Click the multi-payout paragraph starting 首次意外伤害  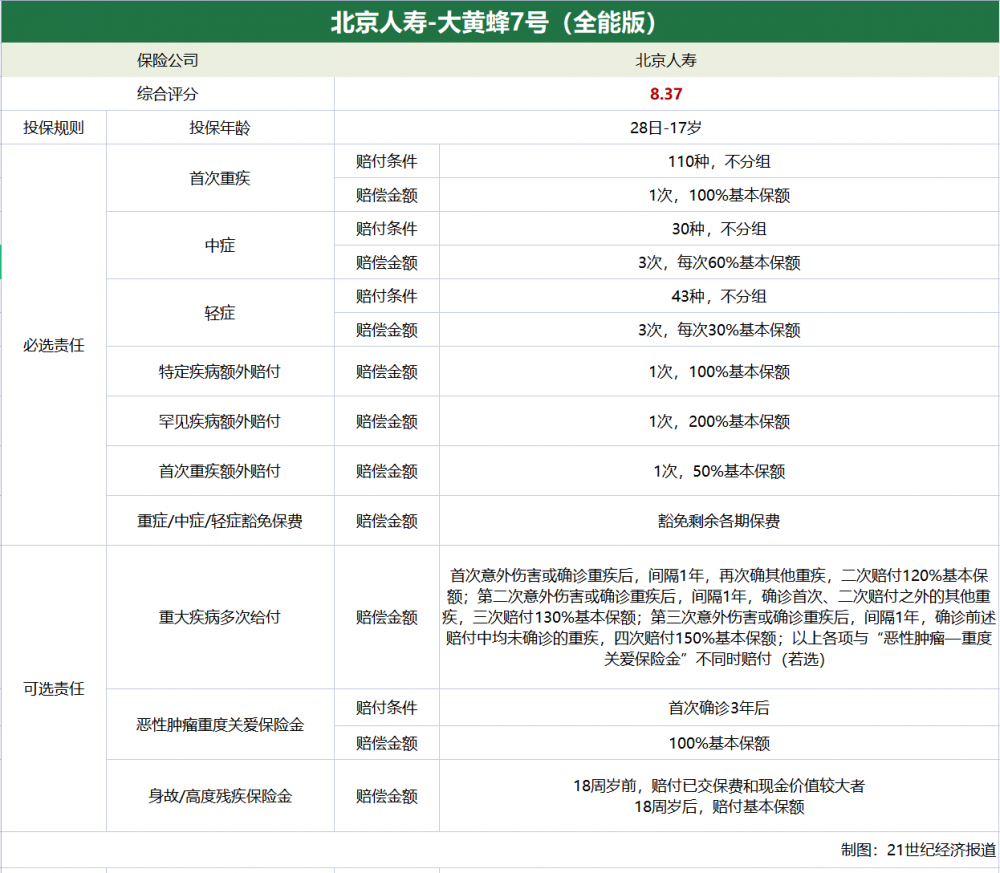(719, 617)
